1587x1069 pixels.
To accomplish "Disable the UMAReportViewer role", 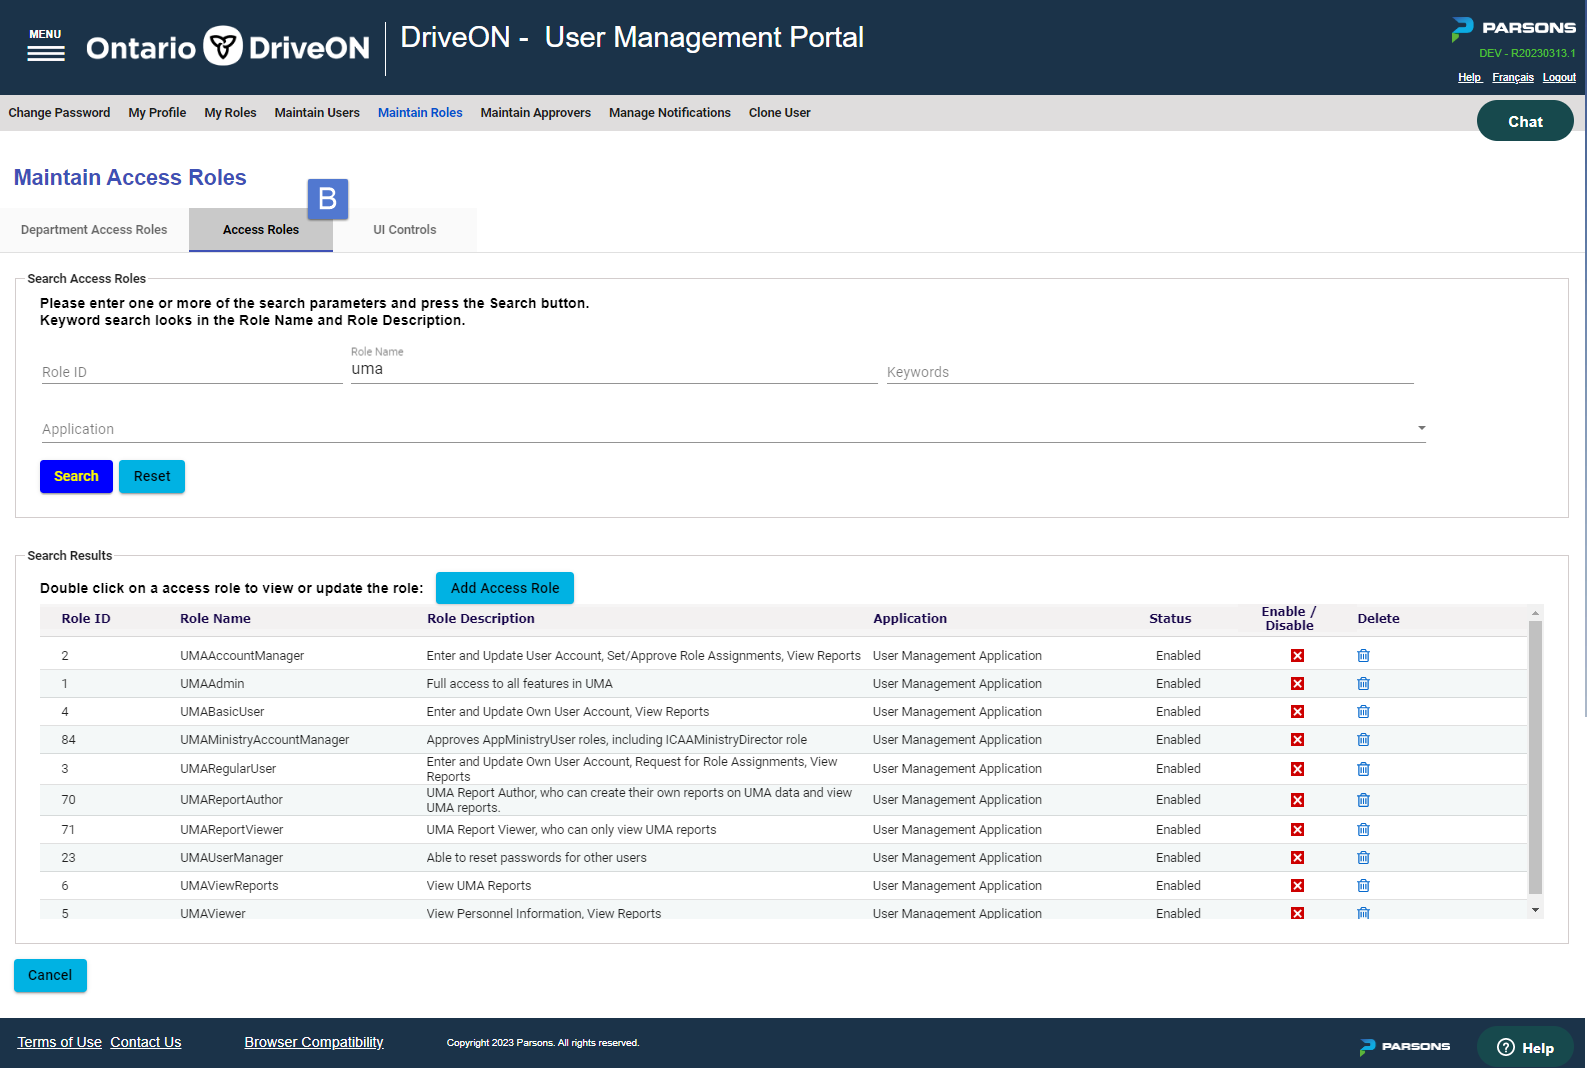I will tap(1297, 830).
